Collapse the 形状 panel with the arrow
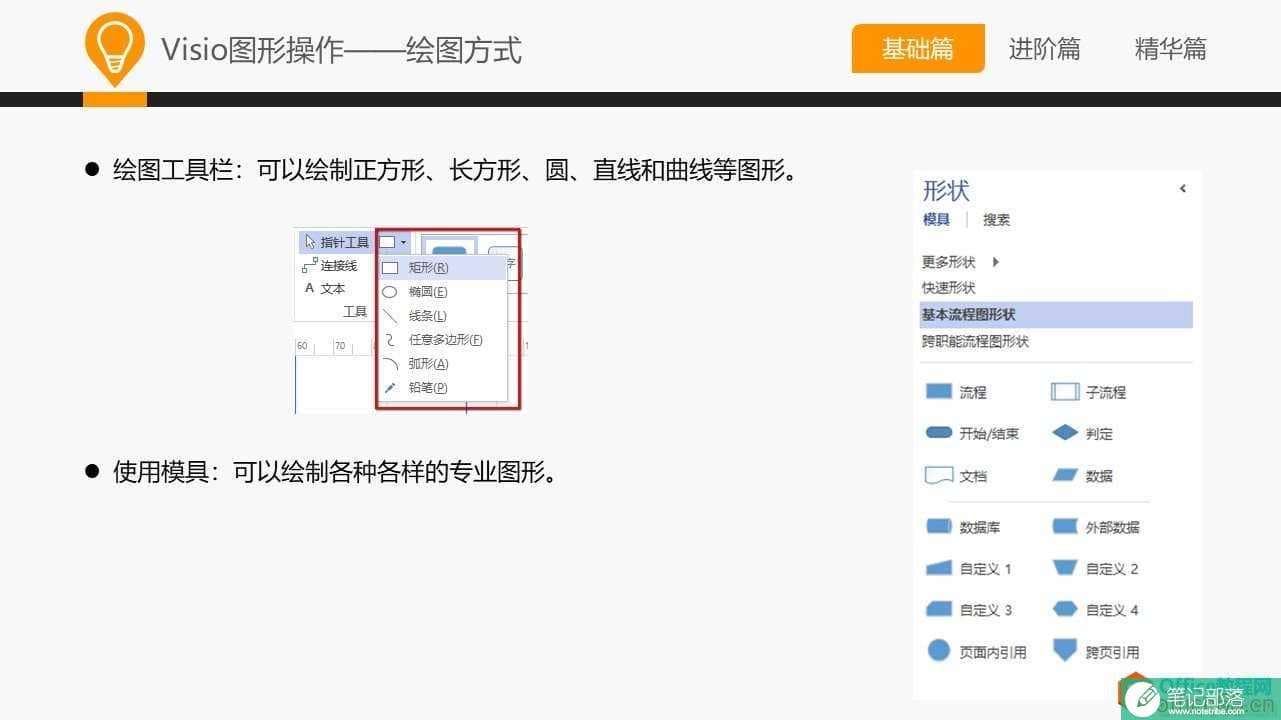 point(1183,188)
